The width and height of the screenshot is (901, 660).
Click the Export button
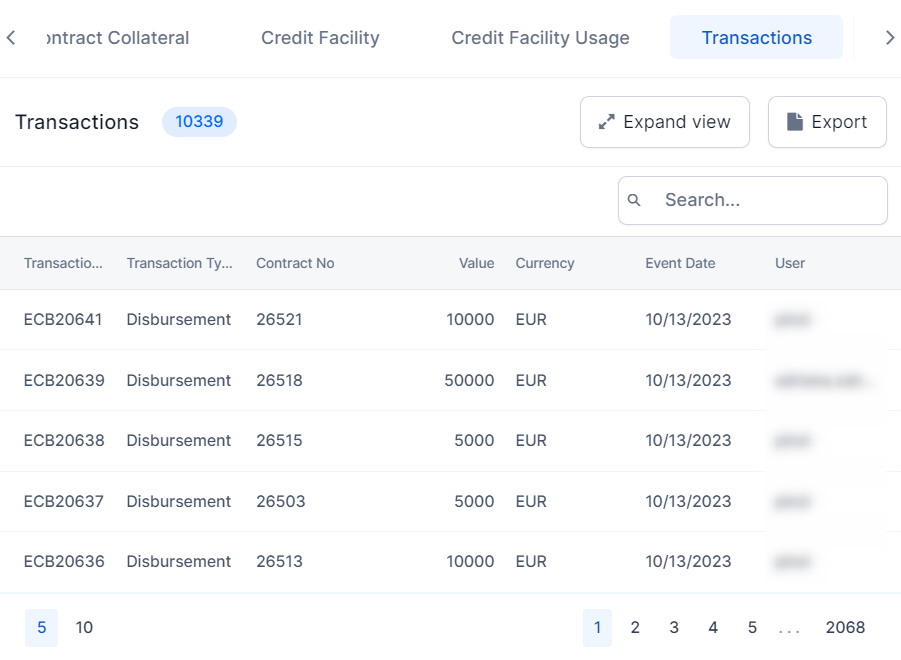click(x=826, y=122)
